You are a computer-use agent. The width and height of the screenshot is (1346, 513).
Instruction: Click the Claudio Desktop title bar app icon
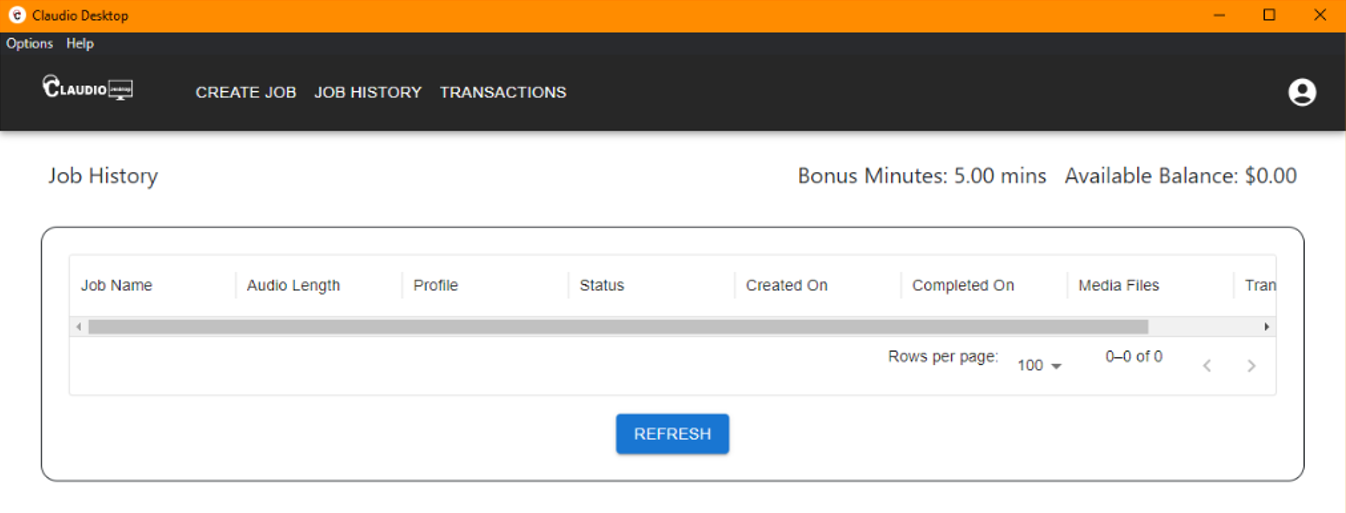click(16, 16)
